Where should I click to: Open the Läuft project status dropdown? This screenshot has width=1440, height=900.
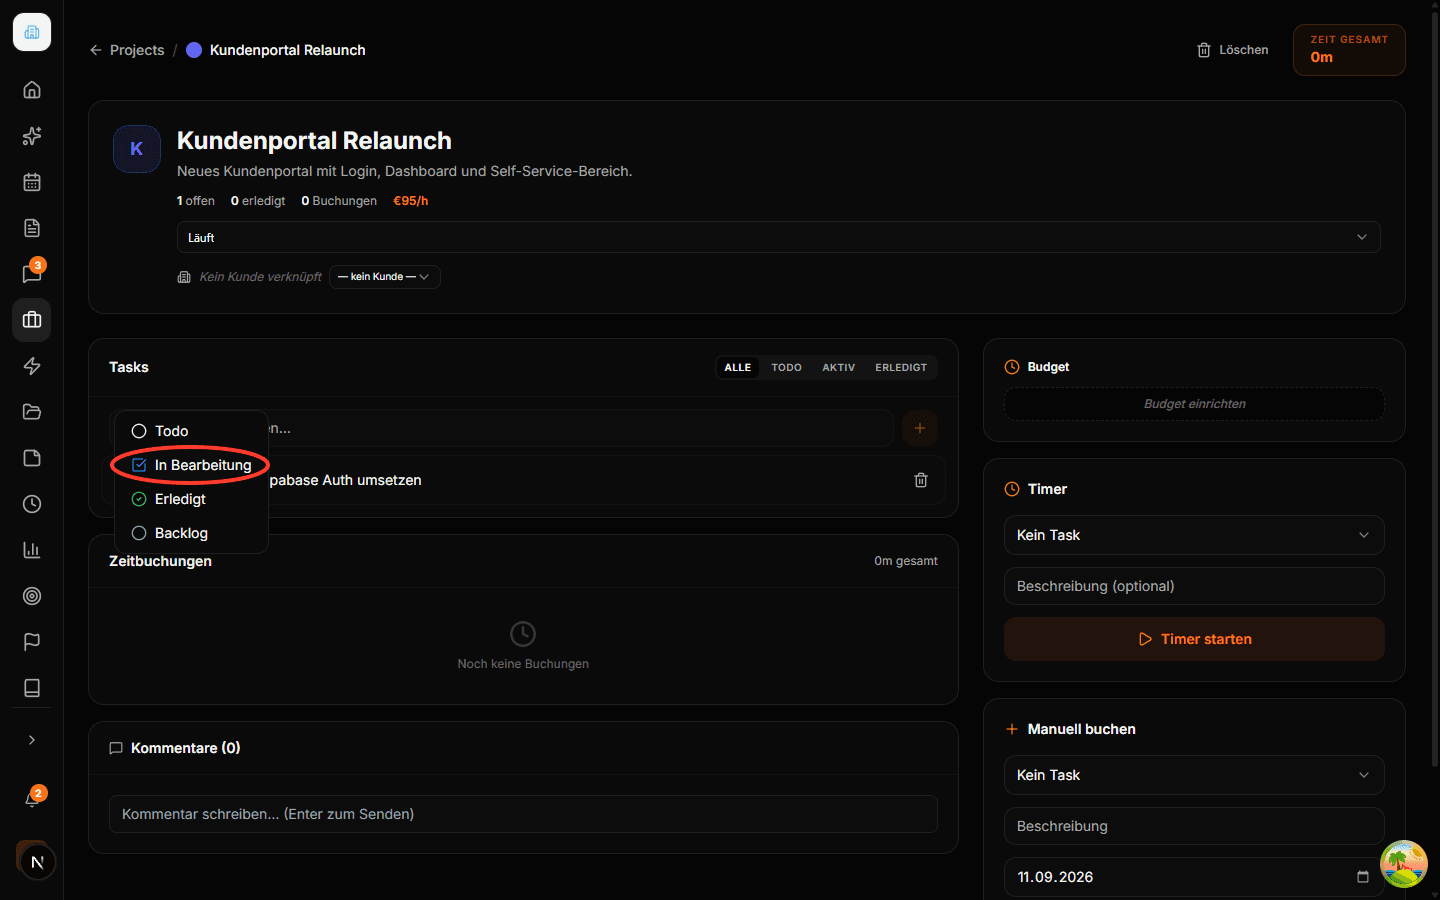779,237
